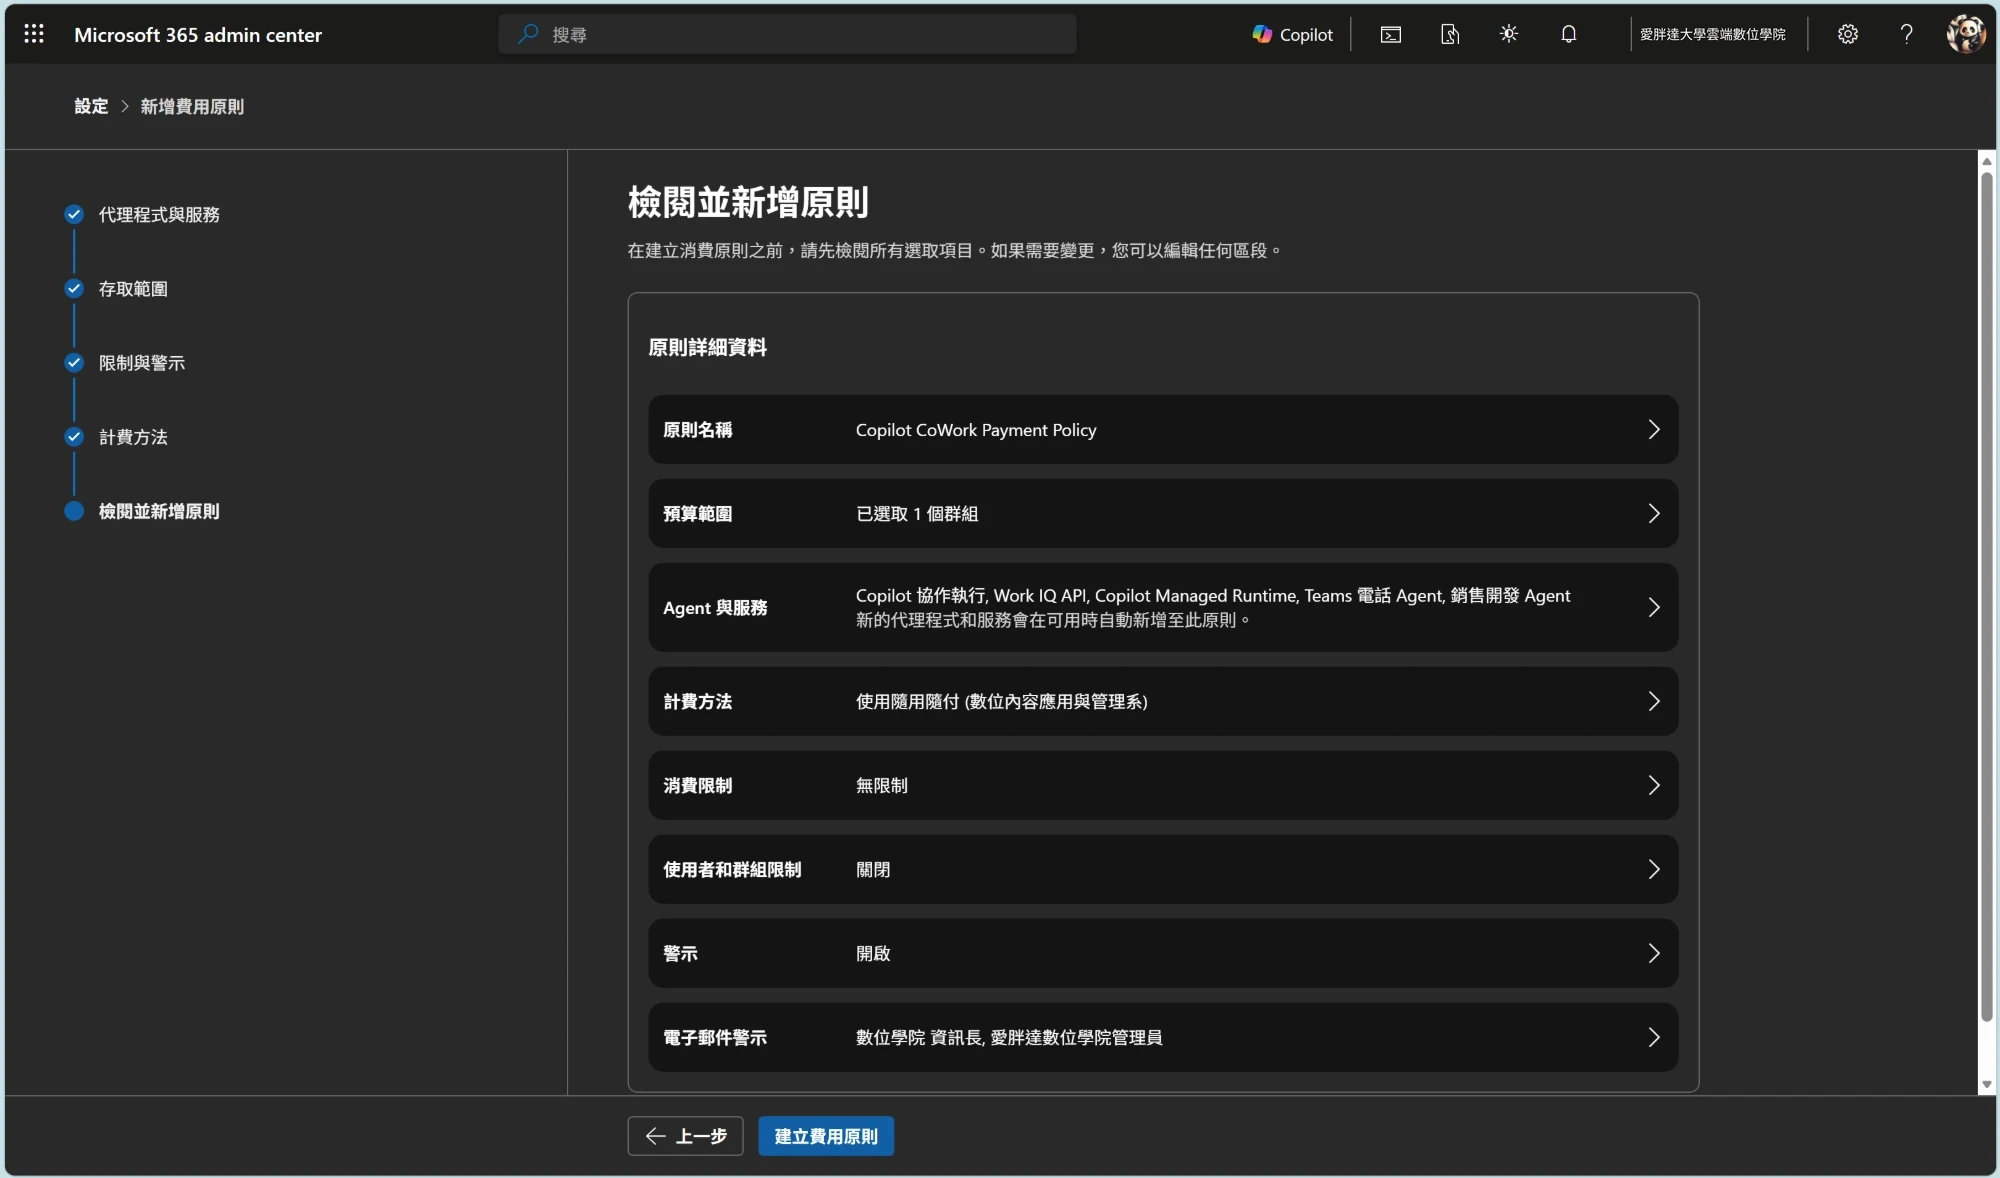This screenshot has width=2000, height=1178.
Task: Expand the 警示 row chevron
Action: coord(1654,953)
